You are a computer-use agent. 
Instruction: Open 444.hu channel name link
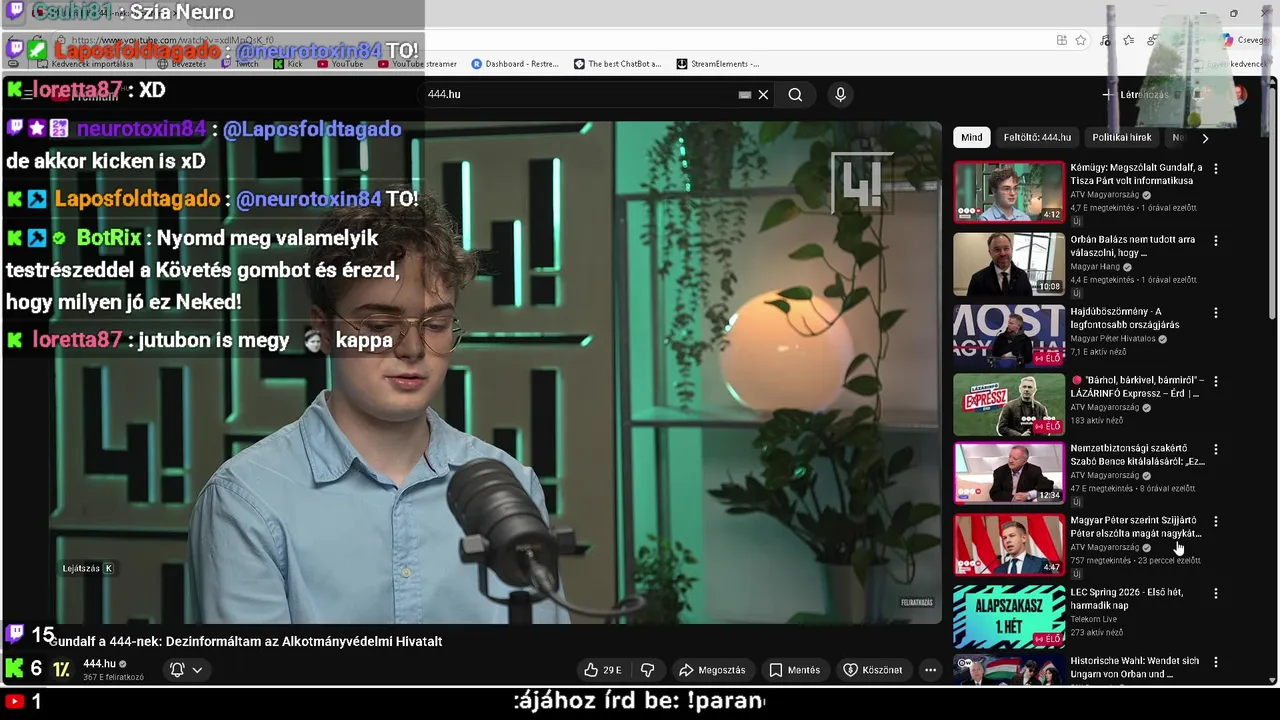(99, 664)
